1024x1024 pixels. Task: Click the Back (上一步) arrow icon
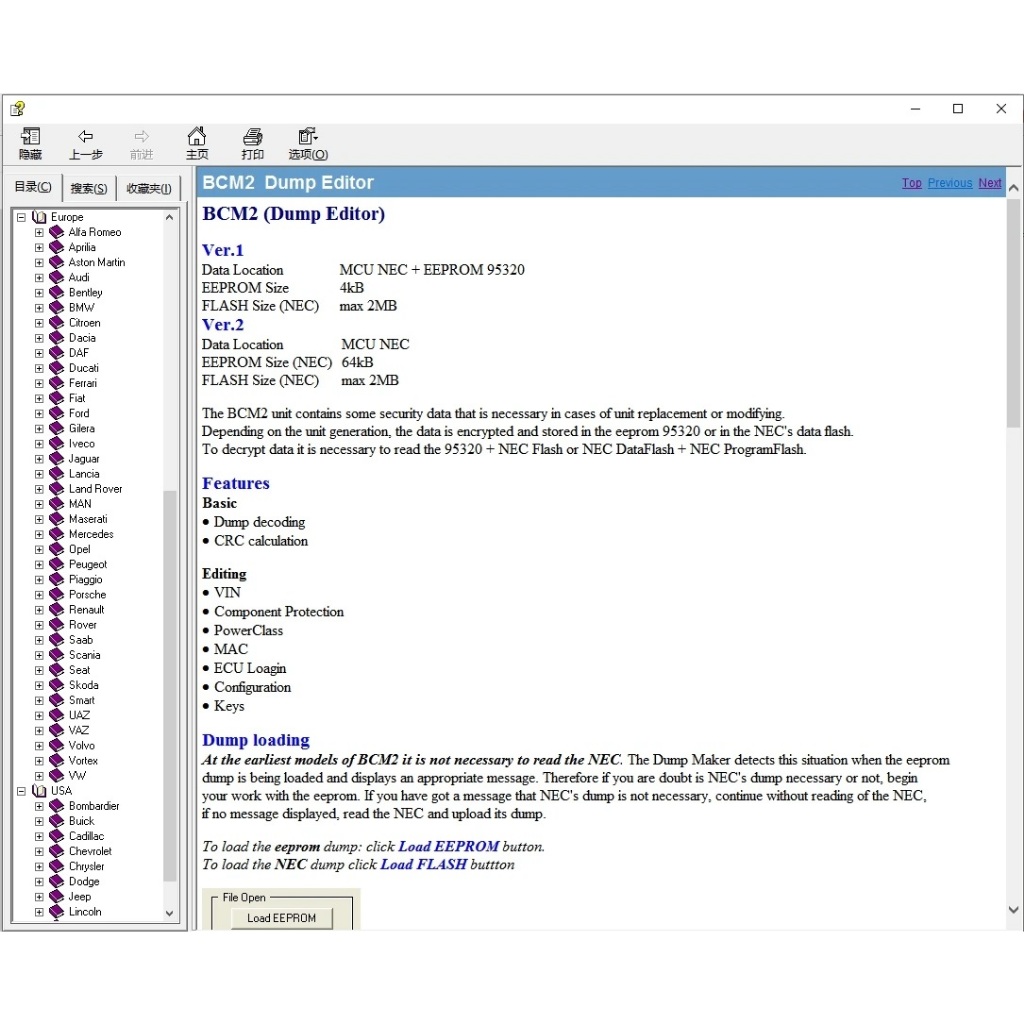point(86,137)
